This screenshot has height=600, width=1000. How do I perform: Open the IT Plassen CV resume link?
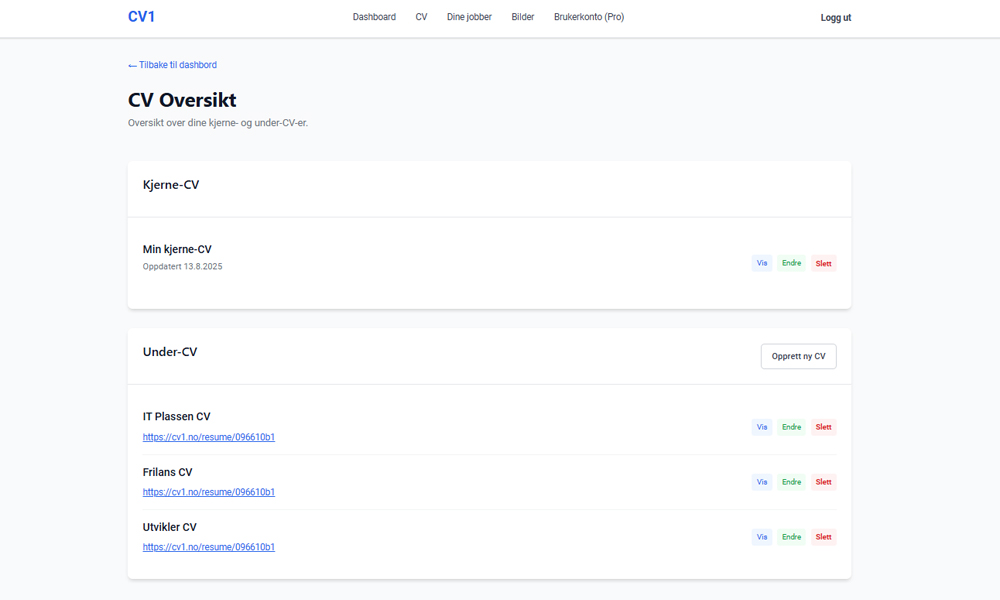[208, 437]
